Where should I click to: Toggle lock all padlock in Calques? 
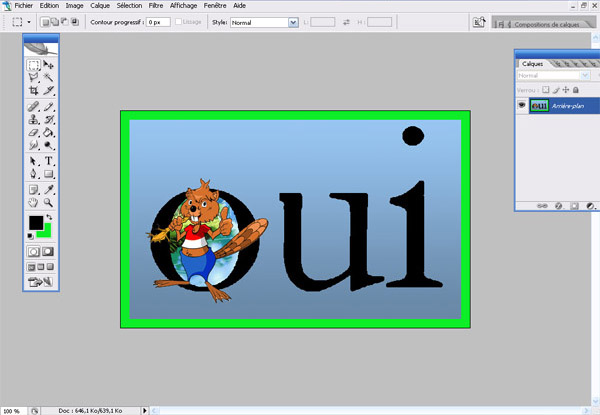tap(576, 90)
